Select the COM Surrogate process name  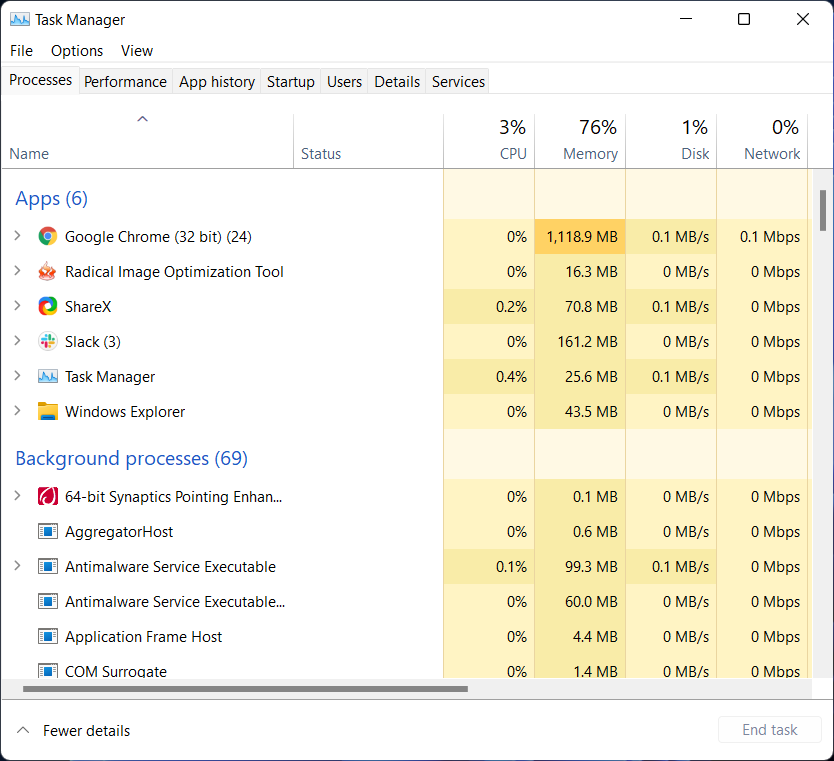(x=116, y=671)
